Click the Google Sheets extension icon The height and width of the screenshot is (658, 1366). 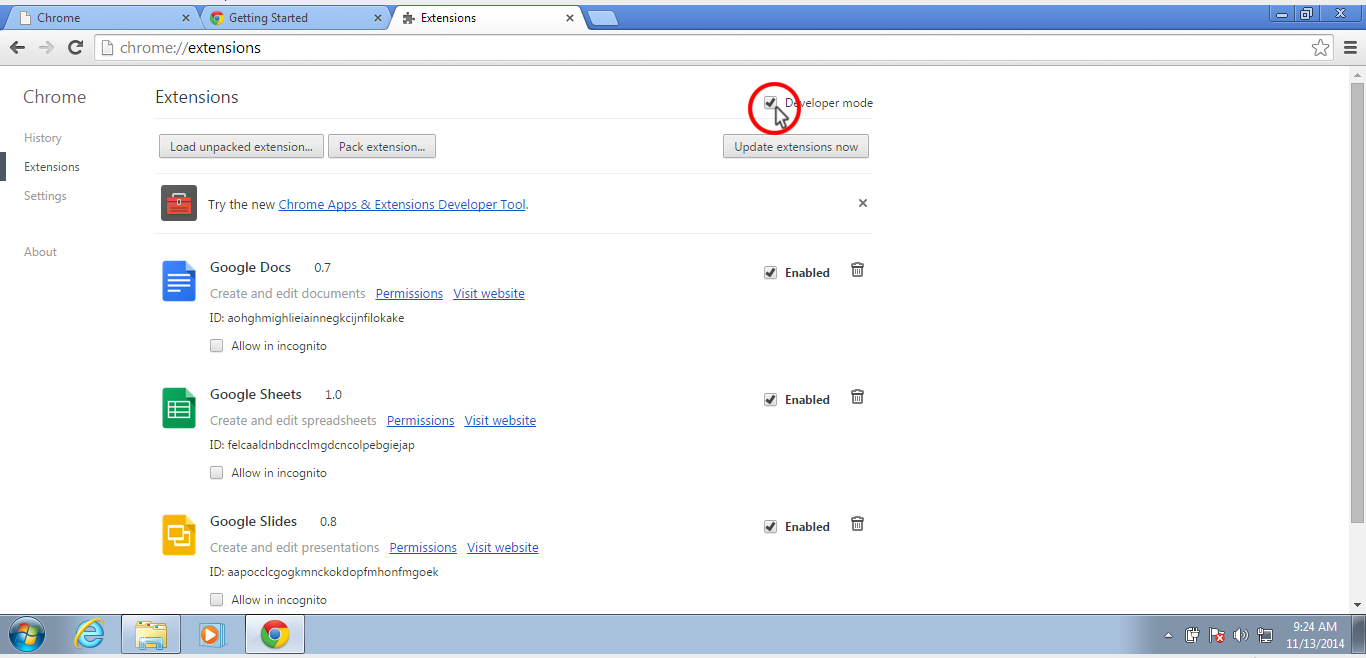click(x=179, y=407)
